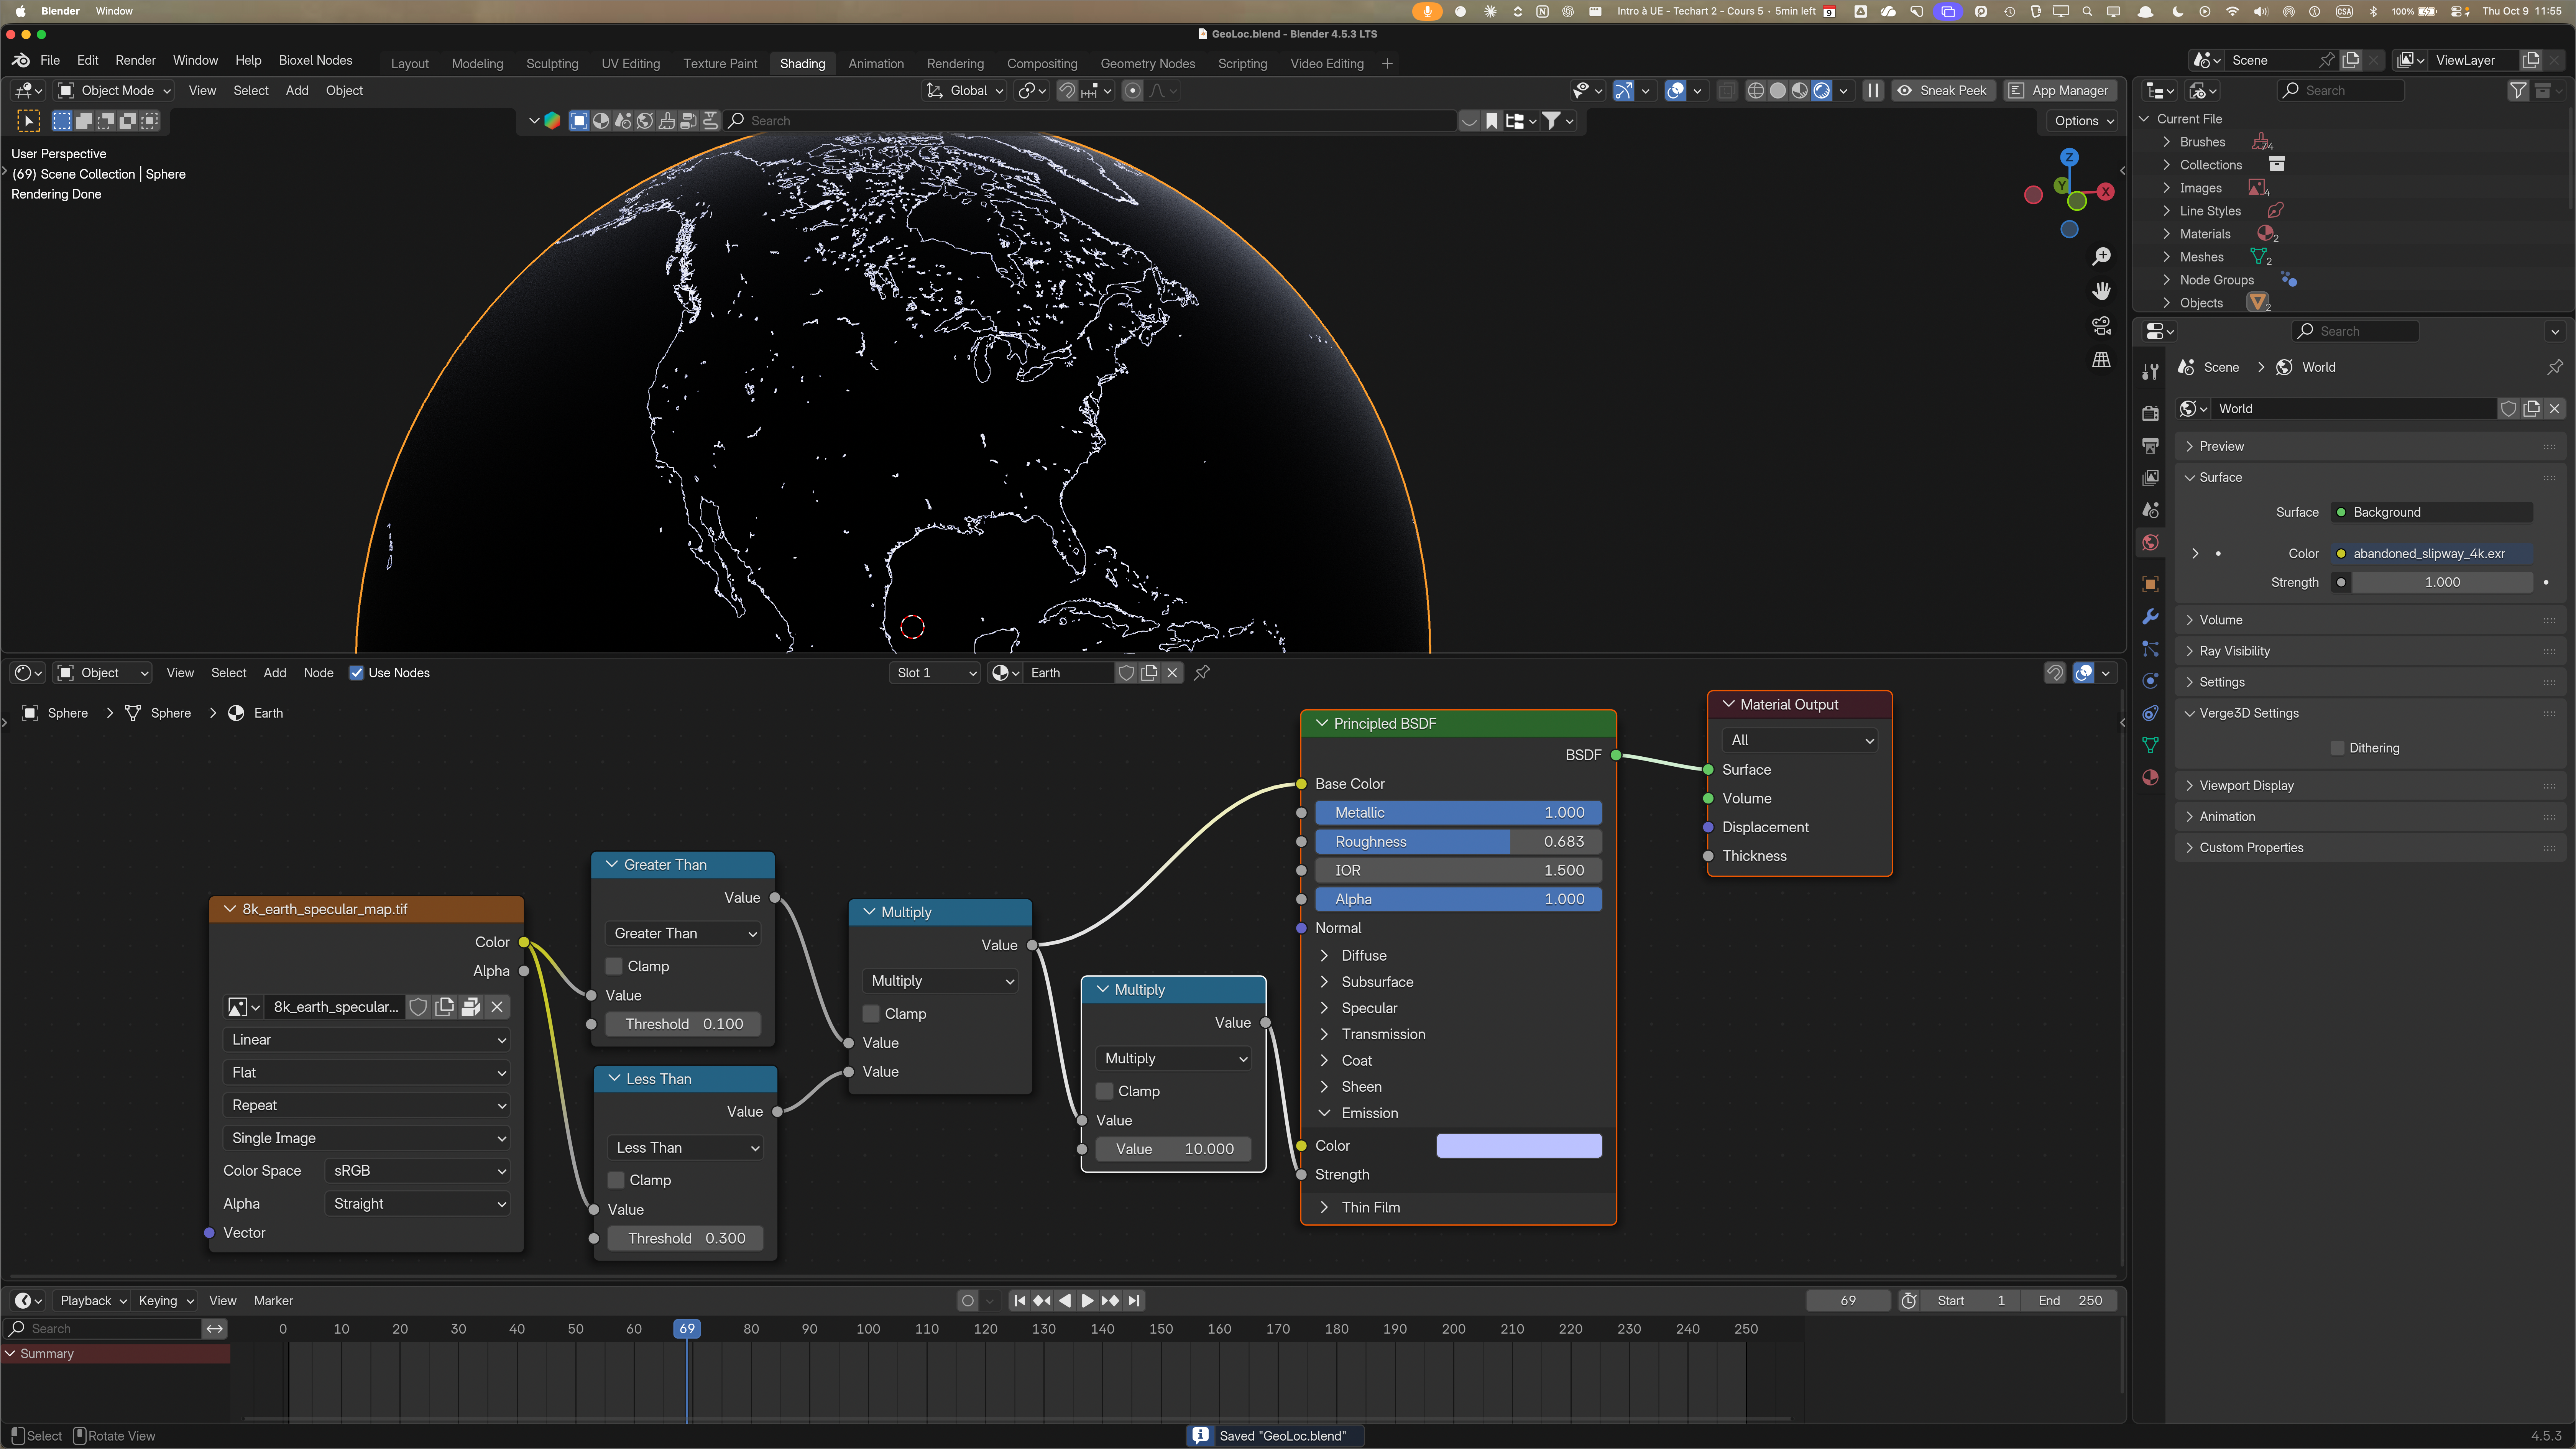
Task: Click the pan view hand icon
Action: point(2101,291)
